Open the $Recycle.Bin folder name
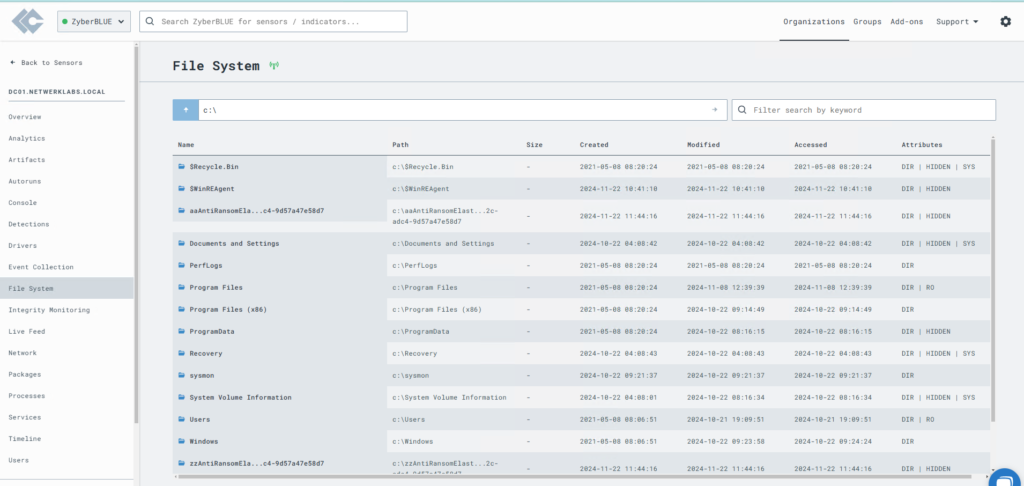Image resolution: width=1024 pixels, height=486 pixels. click(x=214, y=167)
